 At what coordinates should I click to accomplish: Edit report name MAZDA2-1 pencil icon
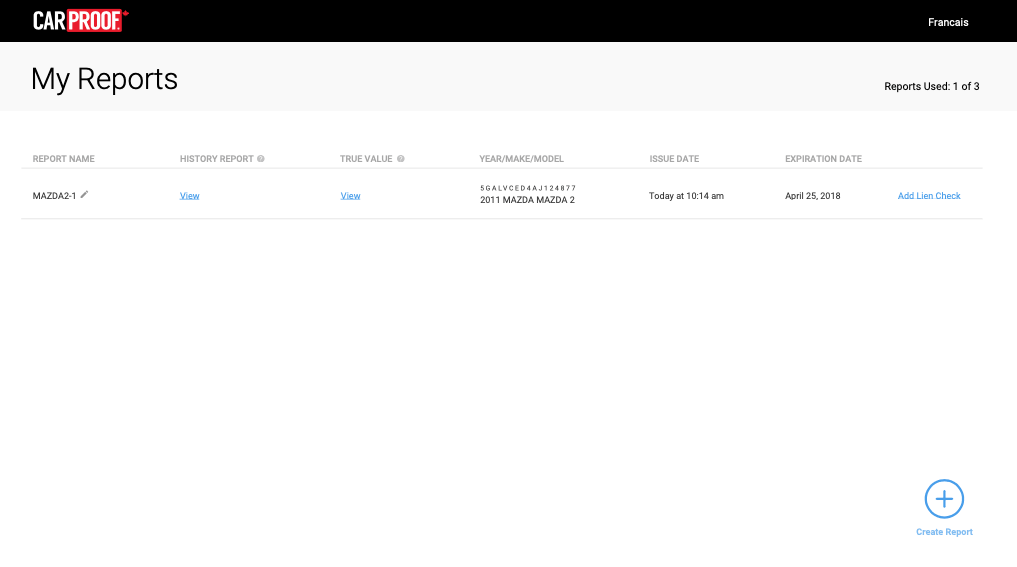[x=84, y=194]
